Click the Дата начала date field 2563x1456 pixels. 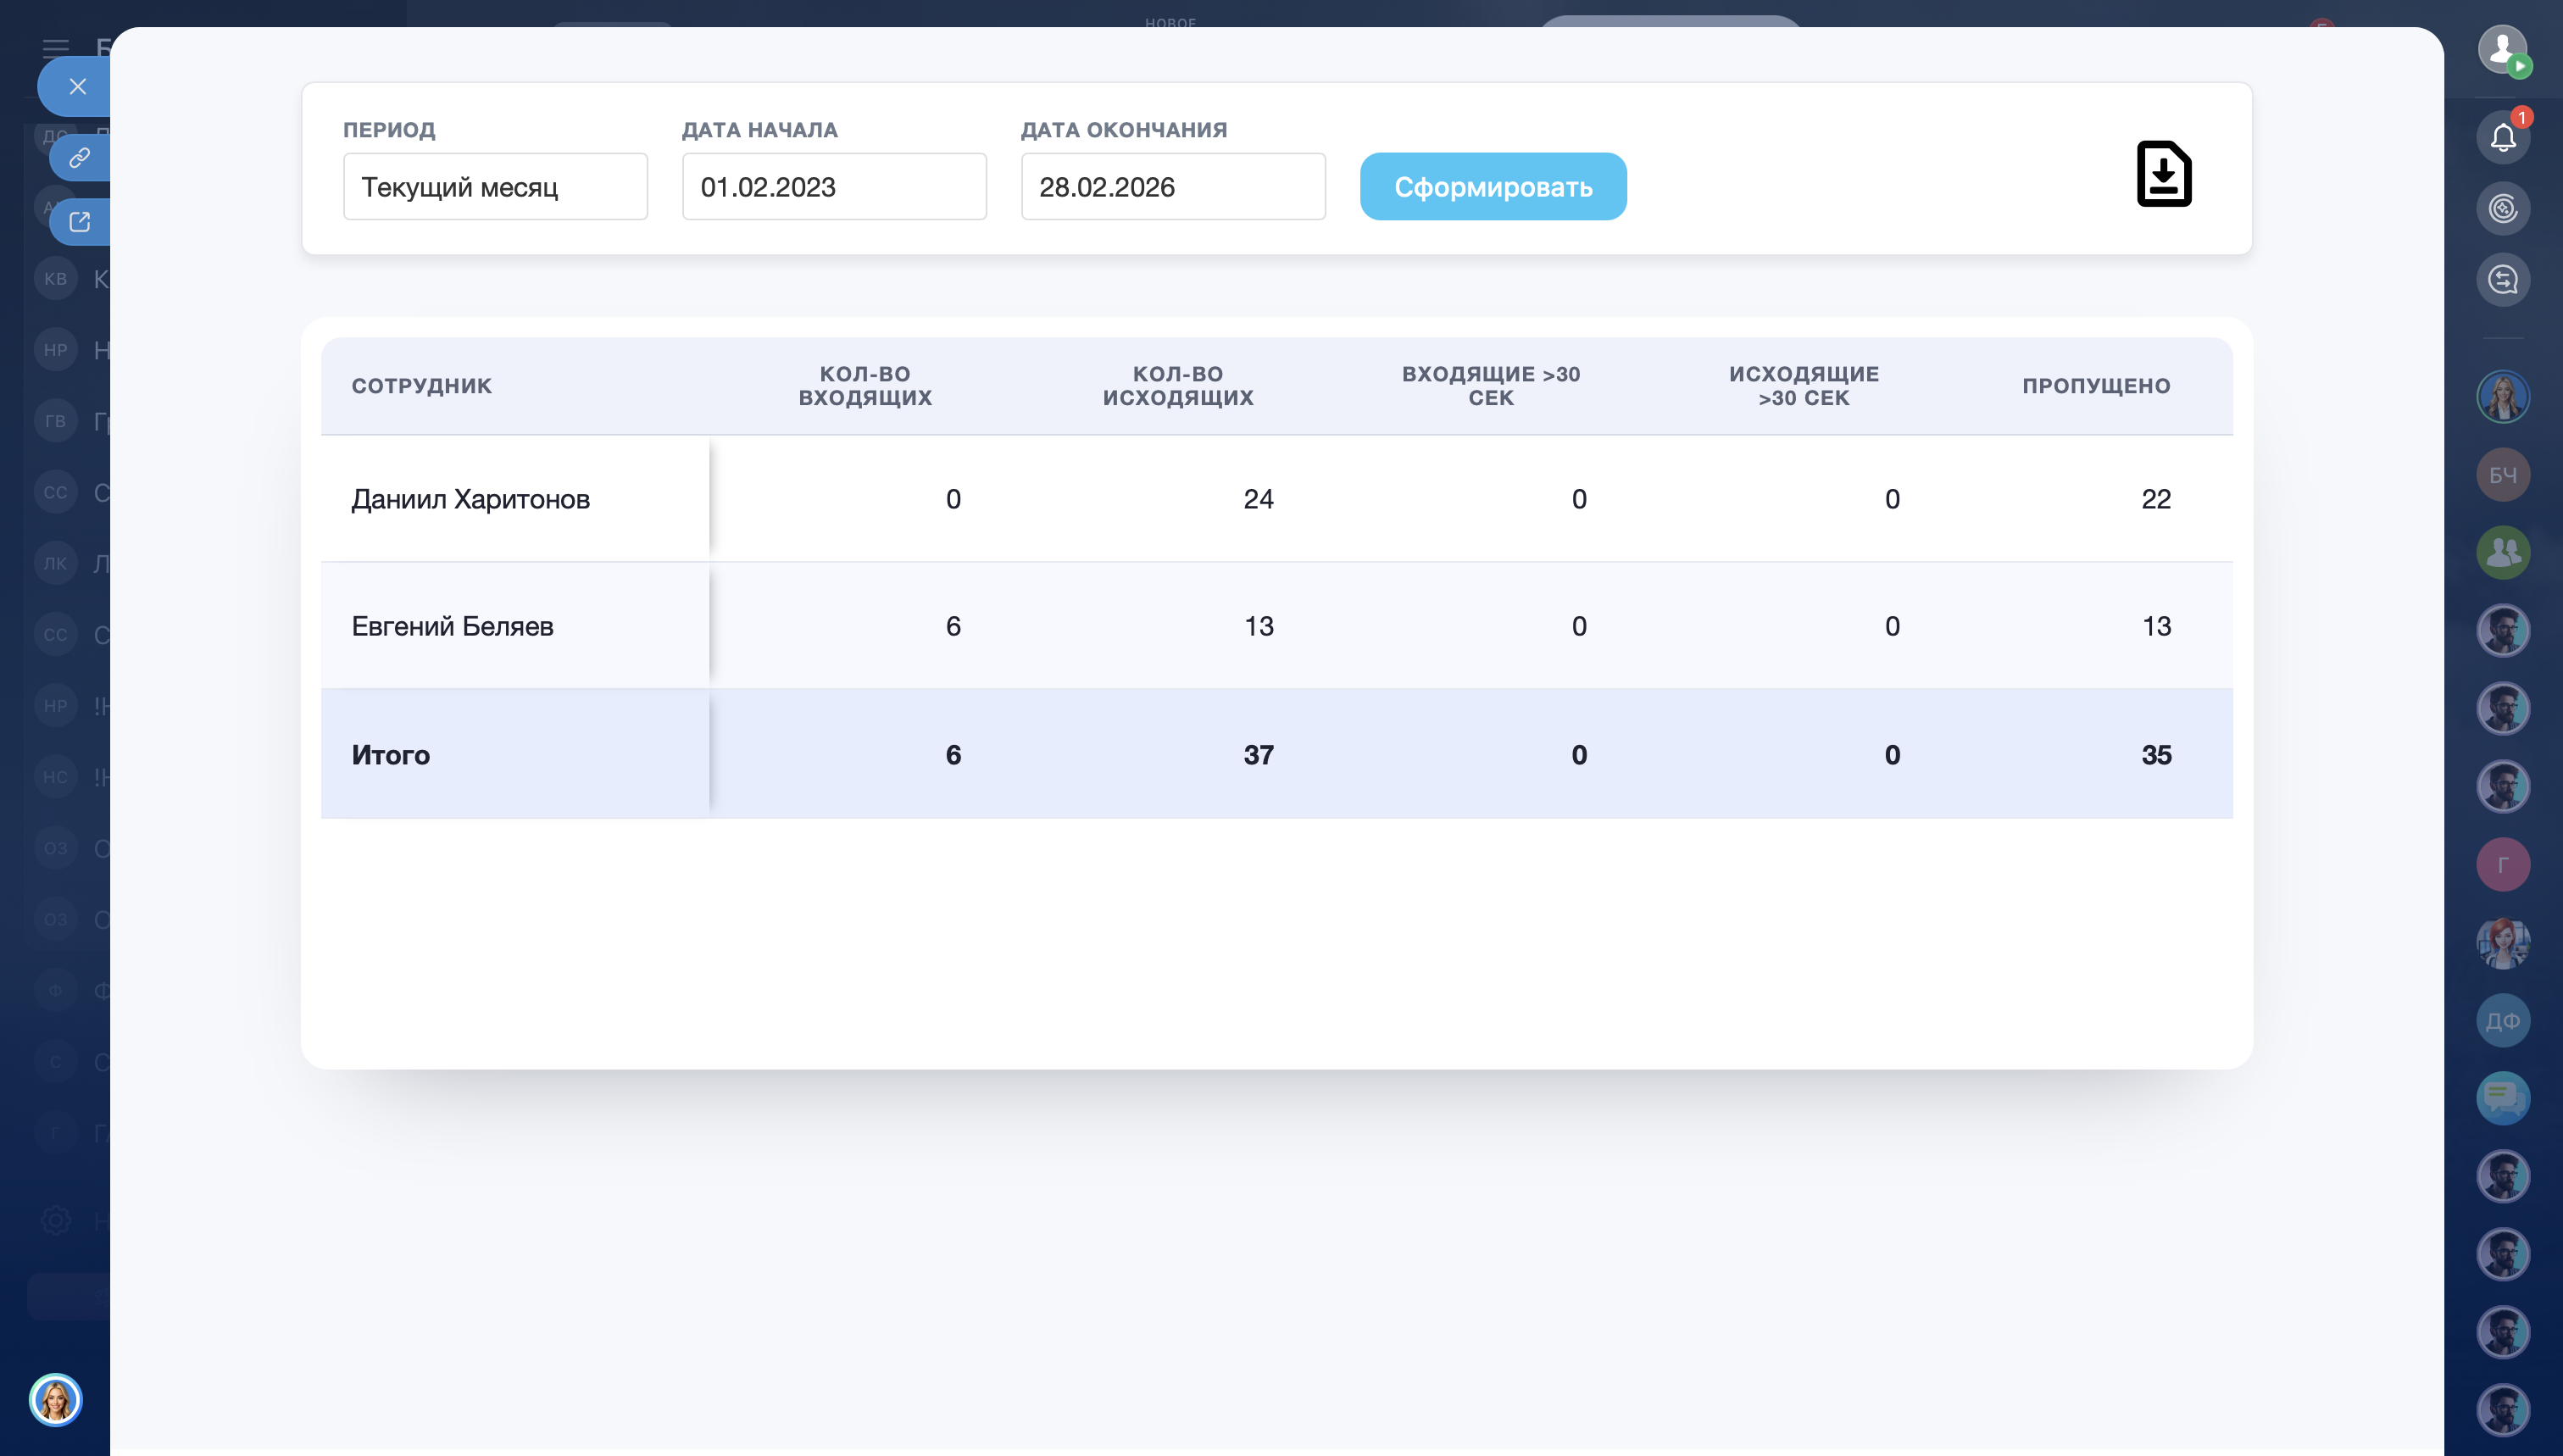(833, 187)
